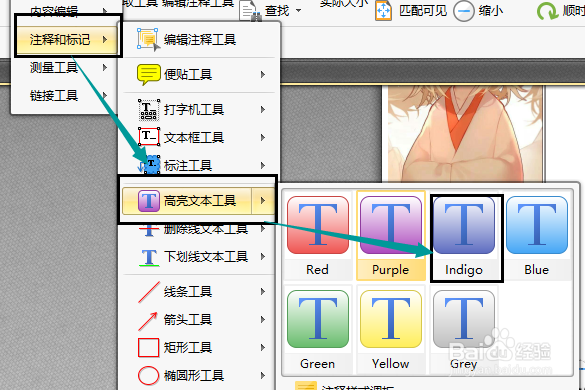Select the Purple highlight color
The width and height of the screenshot is (585, 390).
pos(391,235)
